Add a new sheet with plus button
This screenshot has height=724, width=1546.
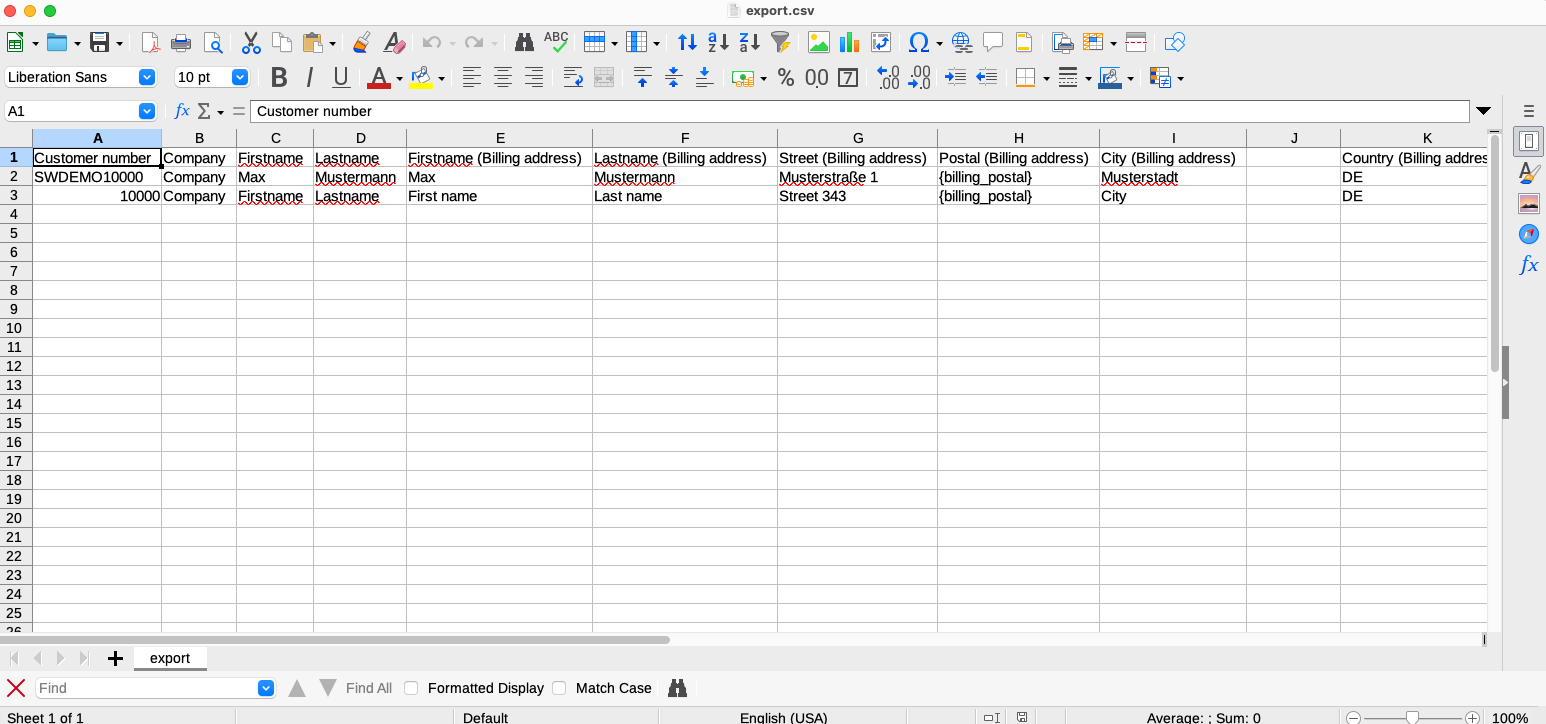click(115, 658)
